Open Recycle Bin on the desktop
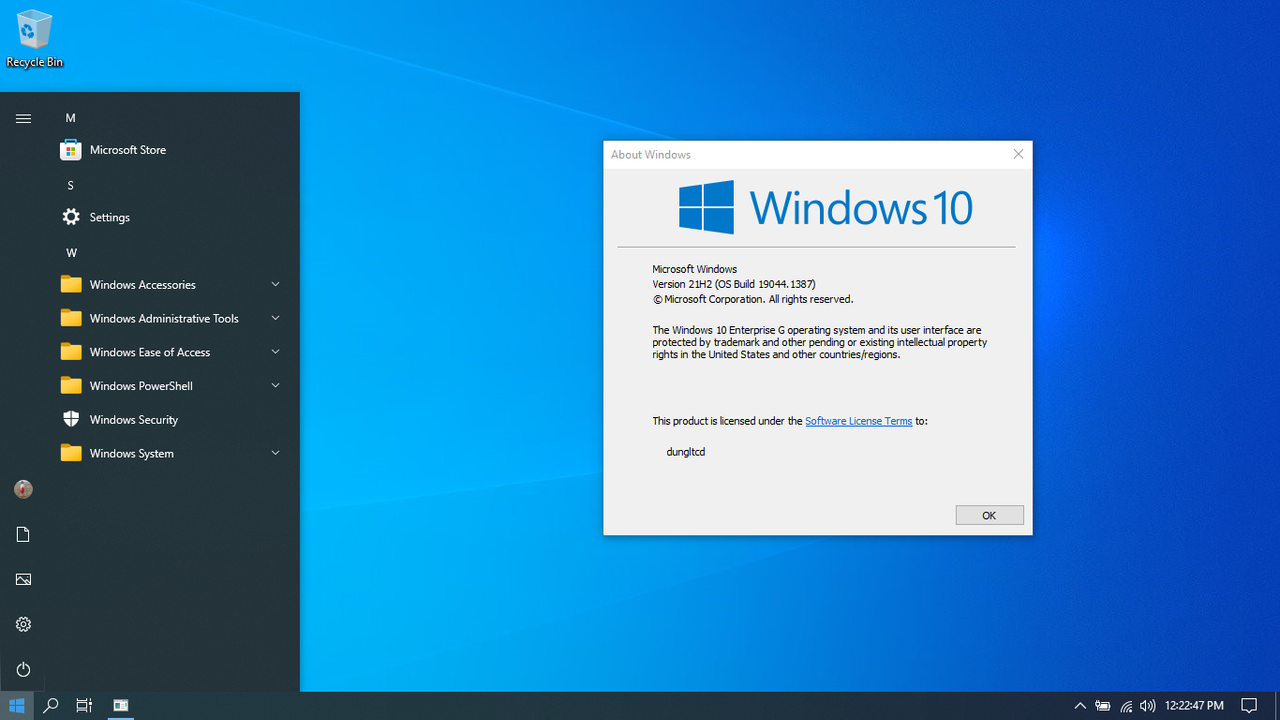1280x720 pixels. 34,40
